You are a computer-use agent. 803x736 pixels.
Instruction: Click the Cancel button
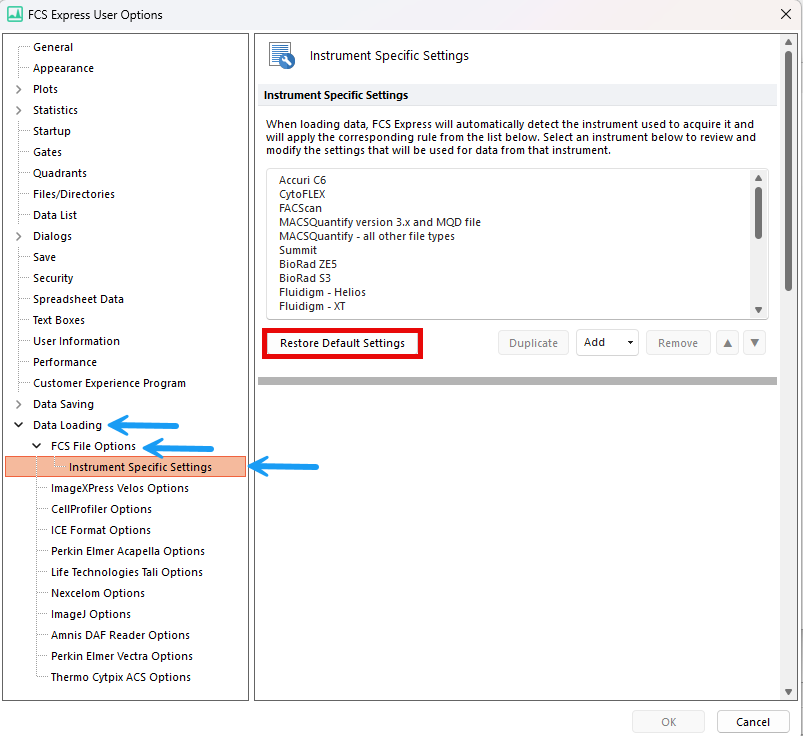tap(752, 722)
